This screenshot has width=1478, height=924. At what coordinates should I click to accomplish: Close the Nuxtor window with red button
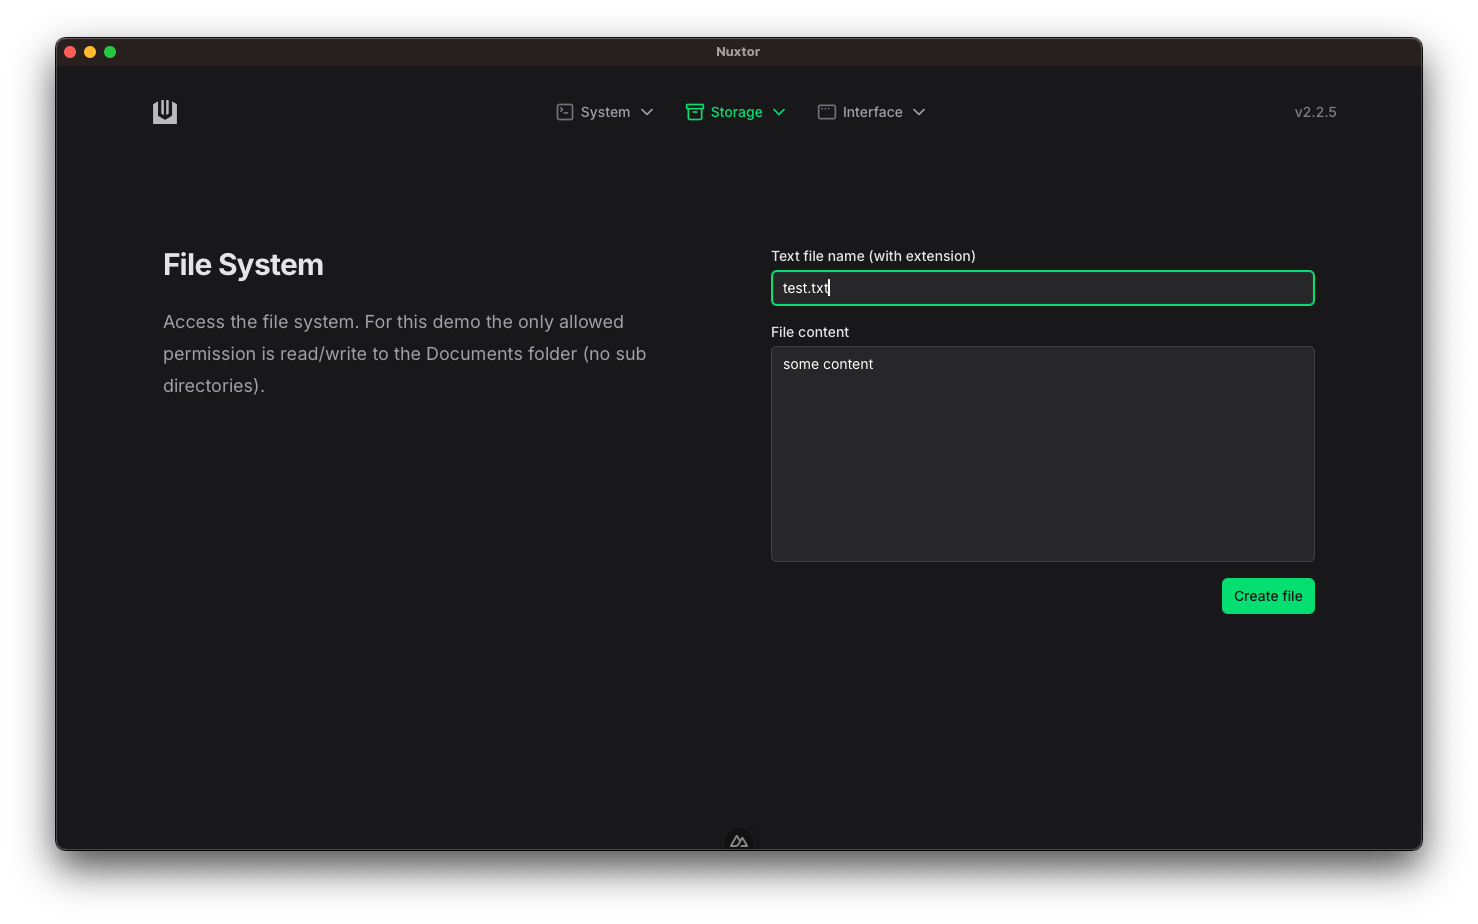pyautogui.click(x=70, y=52)
